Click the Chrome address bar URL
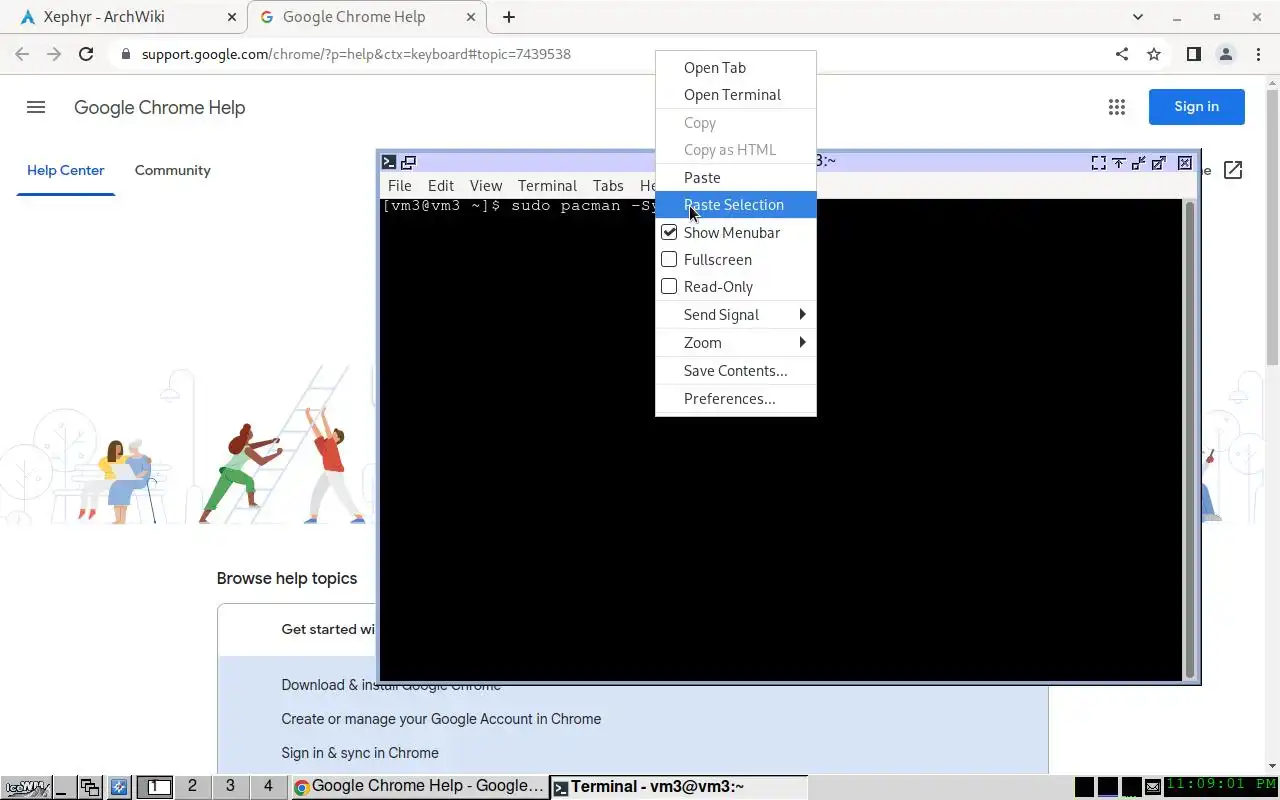This screenshot has width=1280, height=800. point(356,54)
